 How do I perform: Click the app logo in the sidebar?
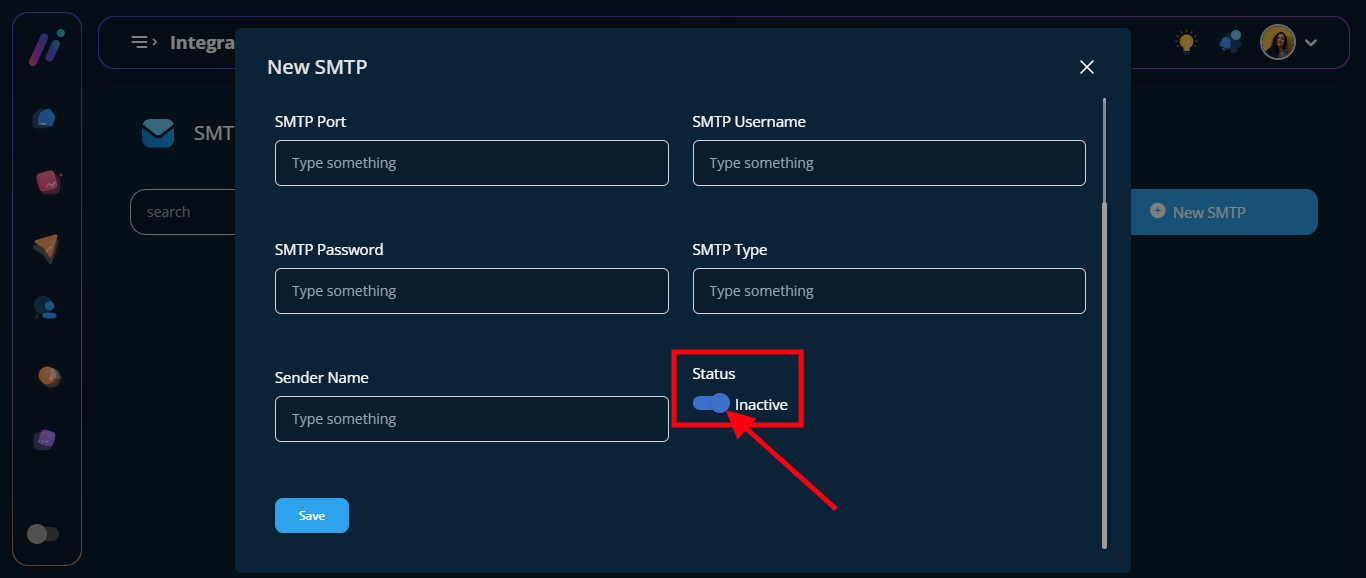[46, 47]
